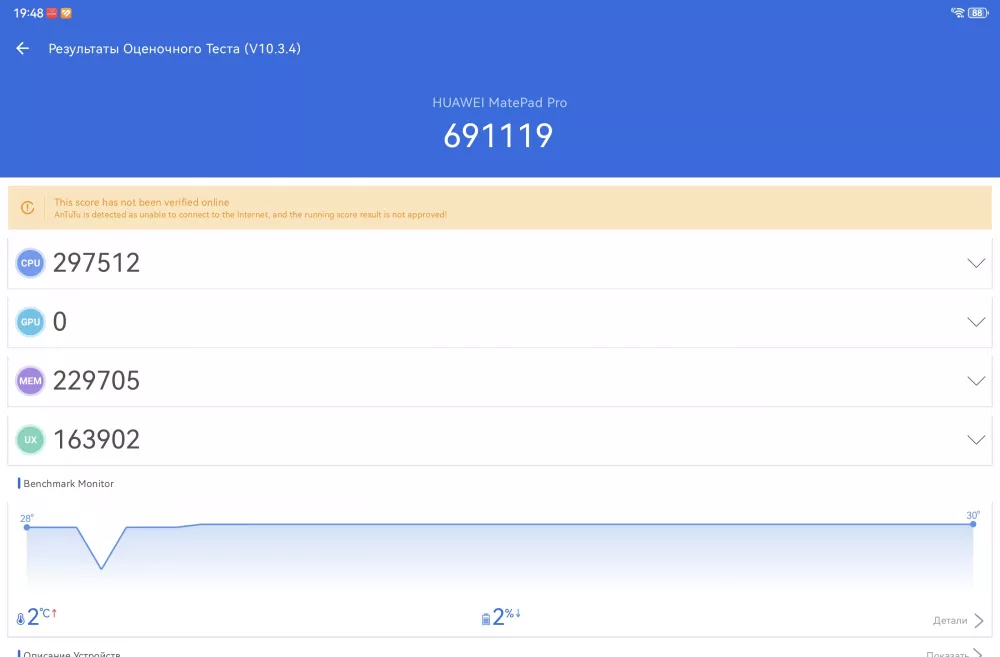
Task: Expand the GPU 0 score row
Action: [500, 322]
